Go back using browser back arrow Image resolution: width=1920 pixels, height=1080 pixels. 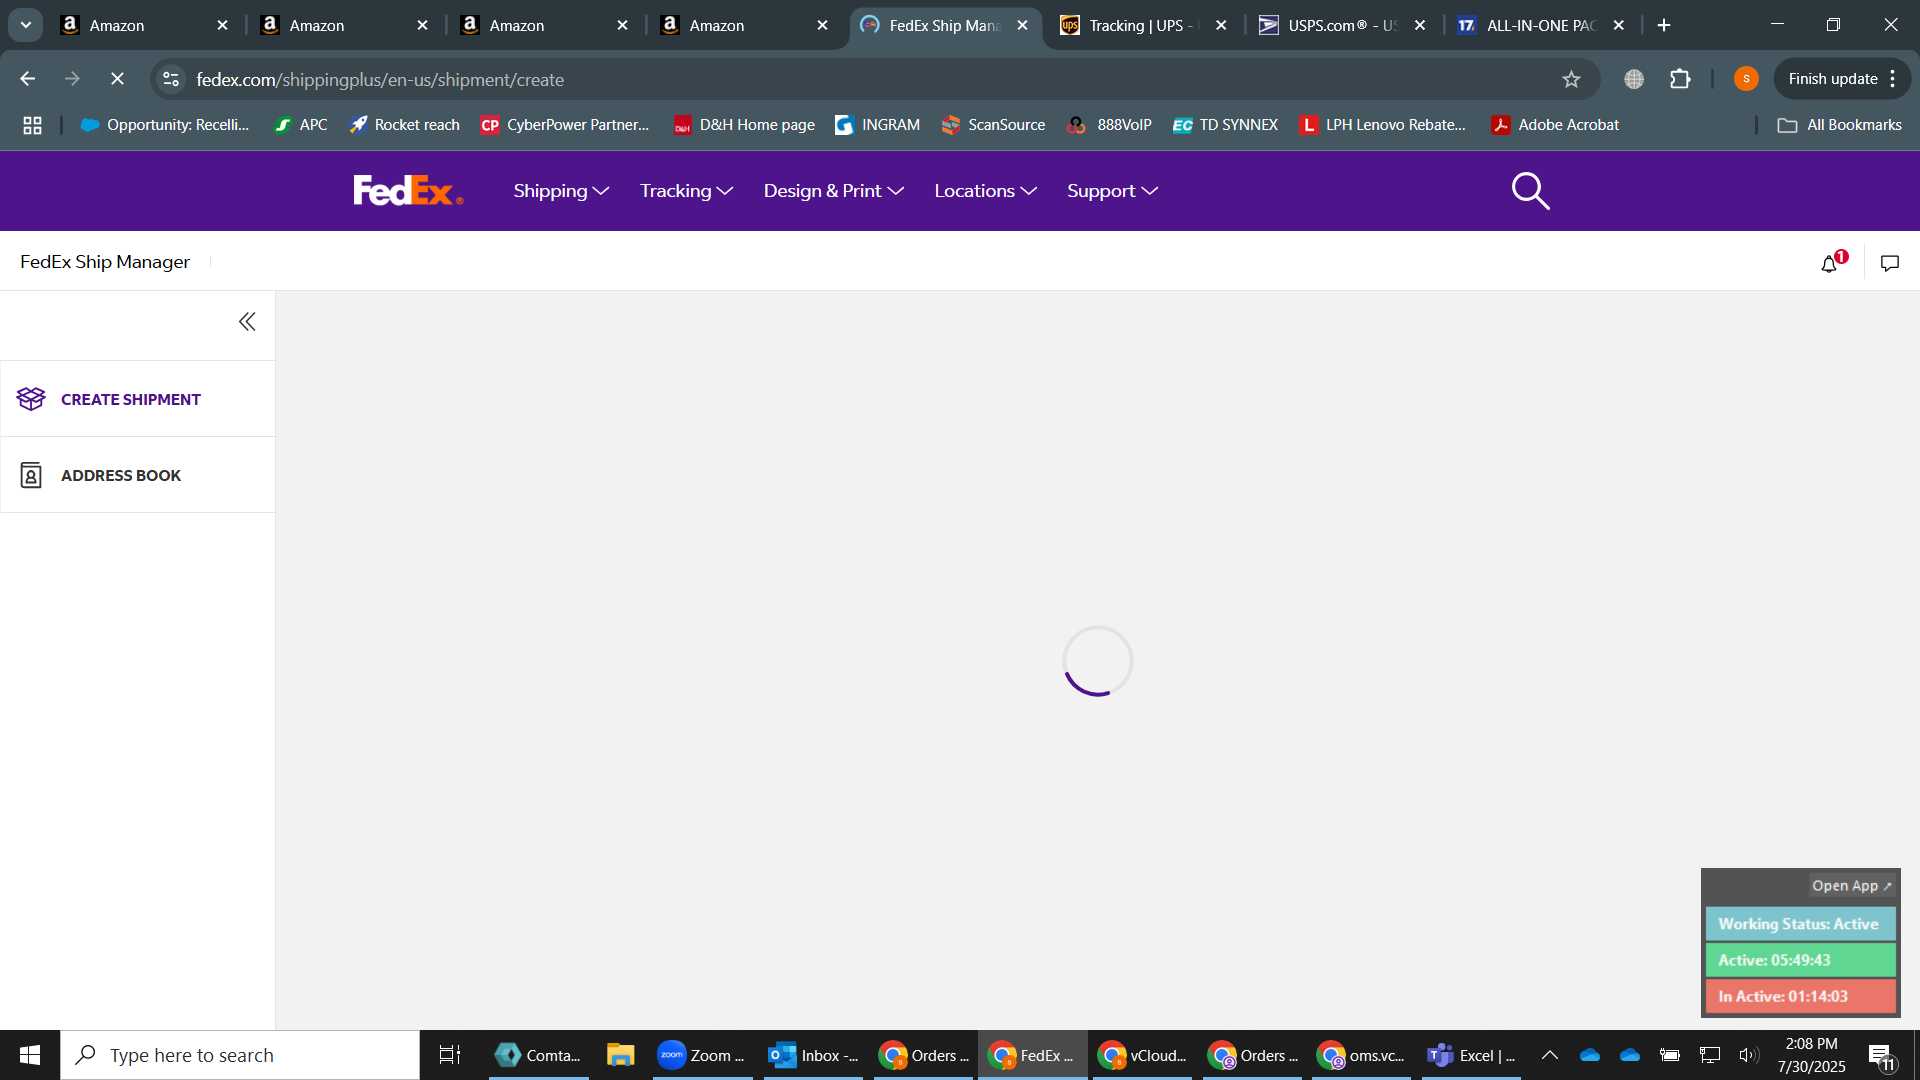[28, 79]
